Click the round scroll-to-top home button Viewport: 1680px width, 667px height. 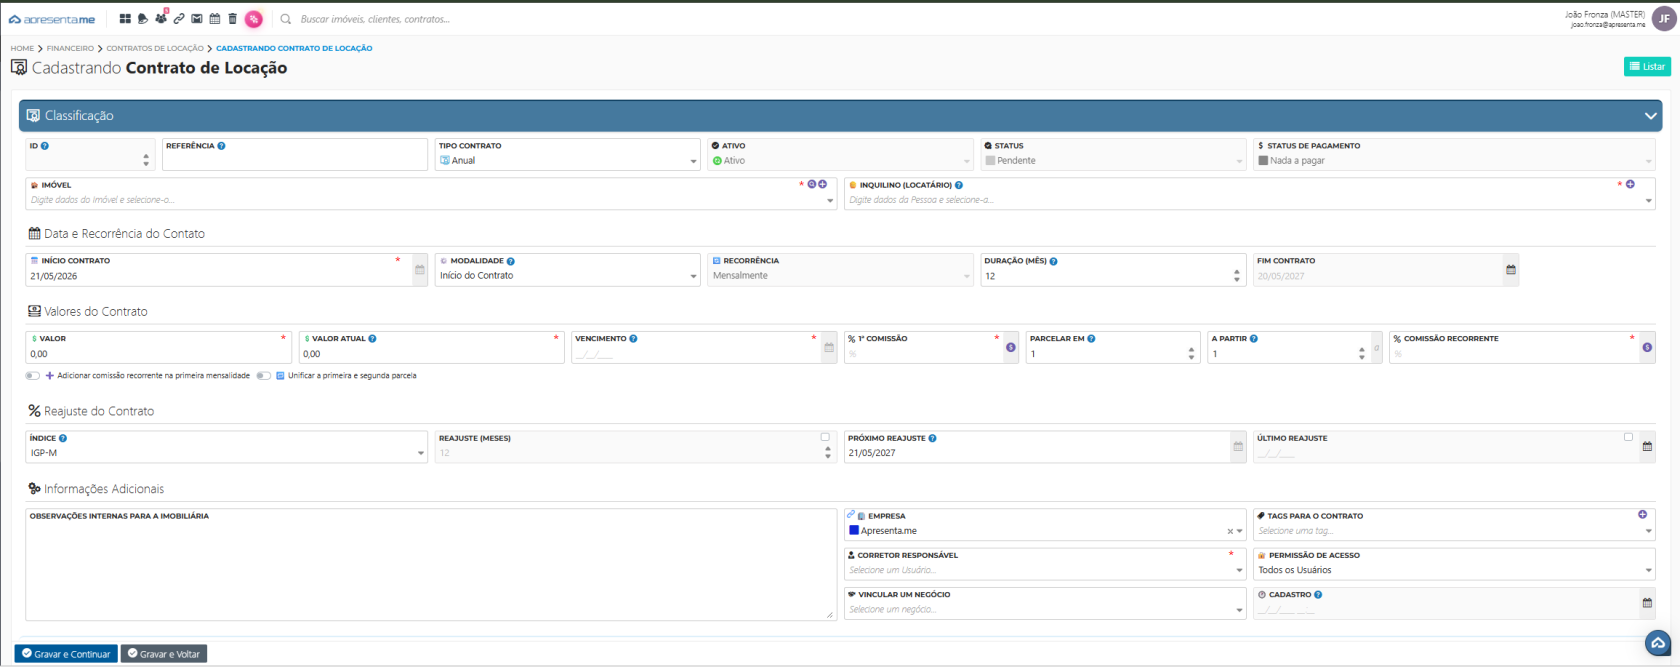(x=1658, y=643)
